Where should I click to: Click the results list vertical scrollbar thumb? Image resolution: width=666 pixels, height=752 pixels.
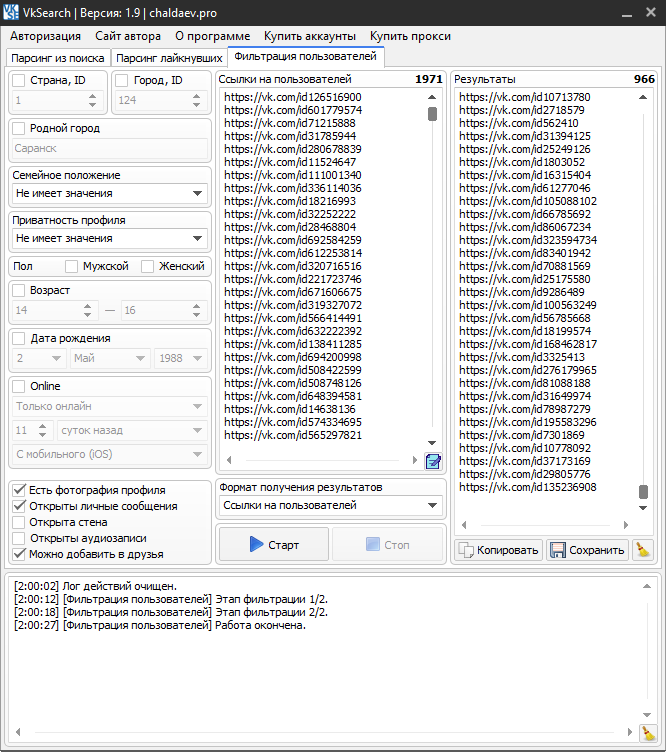(x=643, y=491)
